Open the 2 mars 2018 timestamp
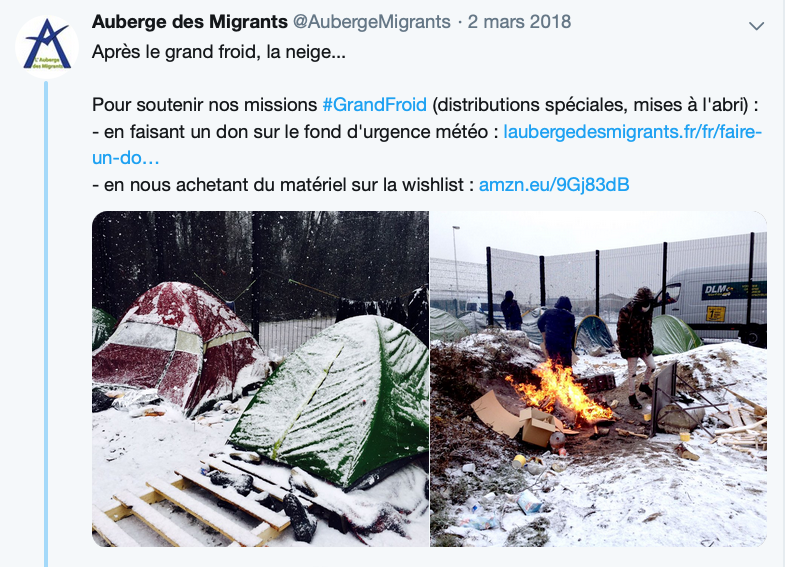The image size is (785, 567). pyautogui.click(x=519, y=22)
